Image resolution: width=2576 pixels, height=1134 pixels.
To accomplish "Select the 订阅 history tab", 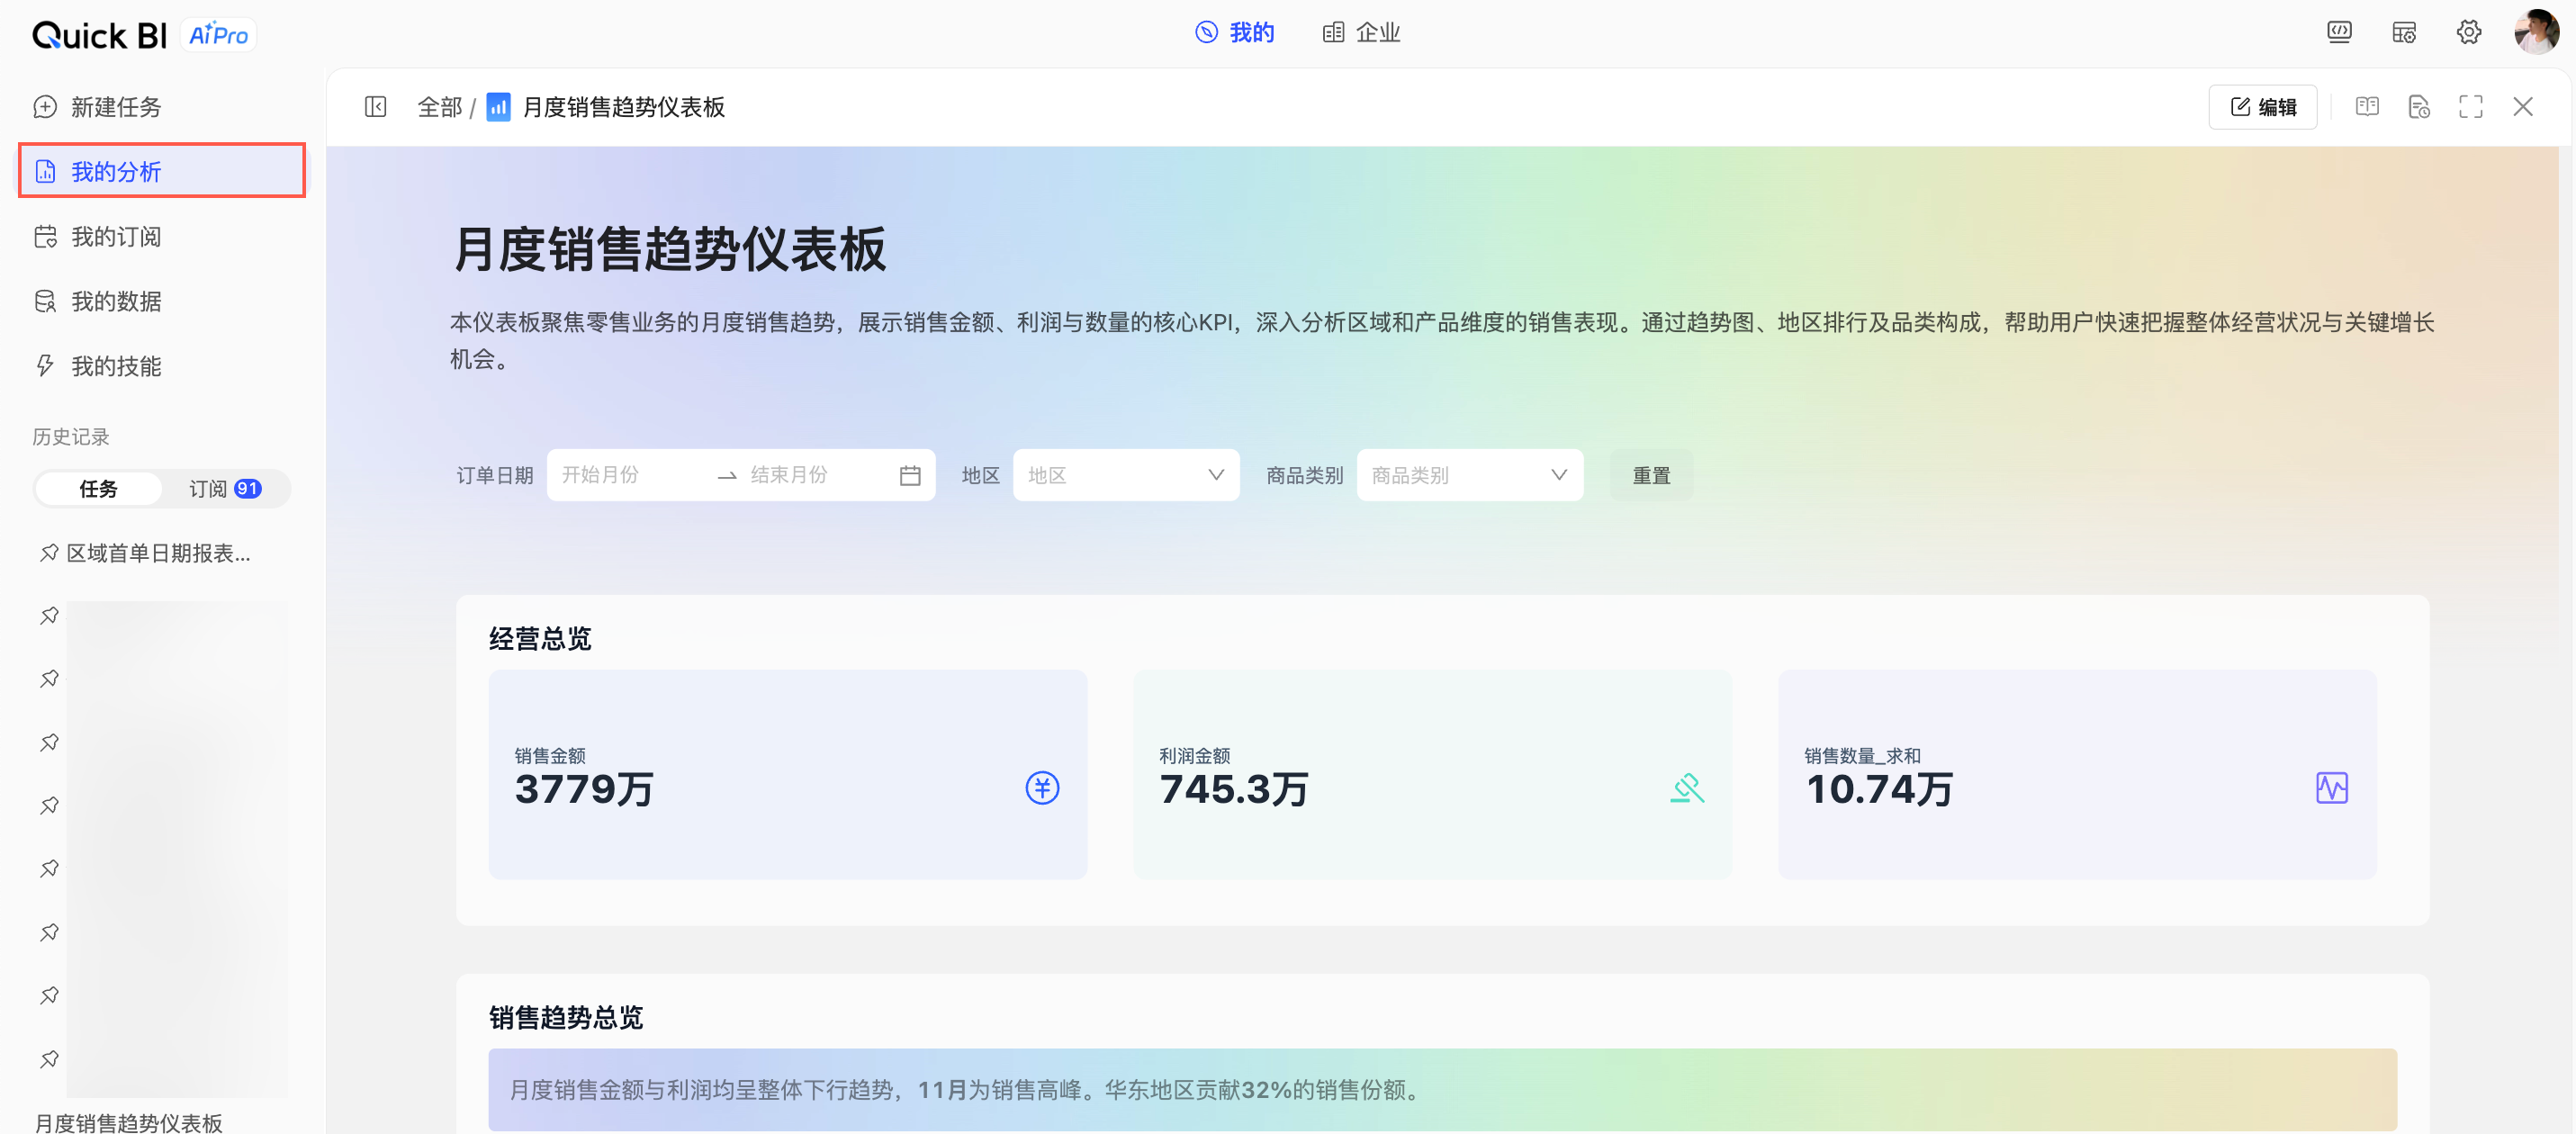I will (225, 489).
